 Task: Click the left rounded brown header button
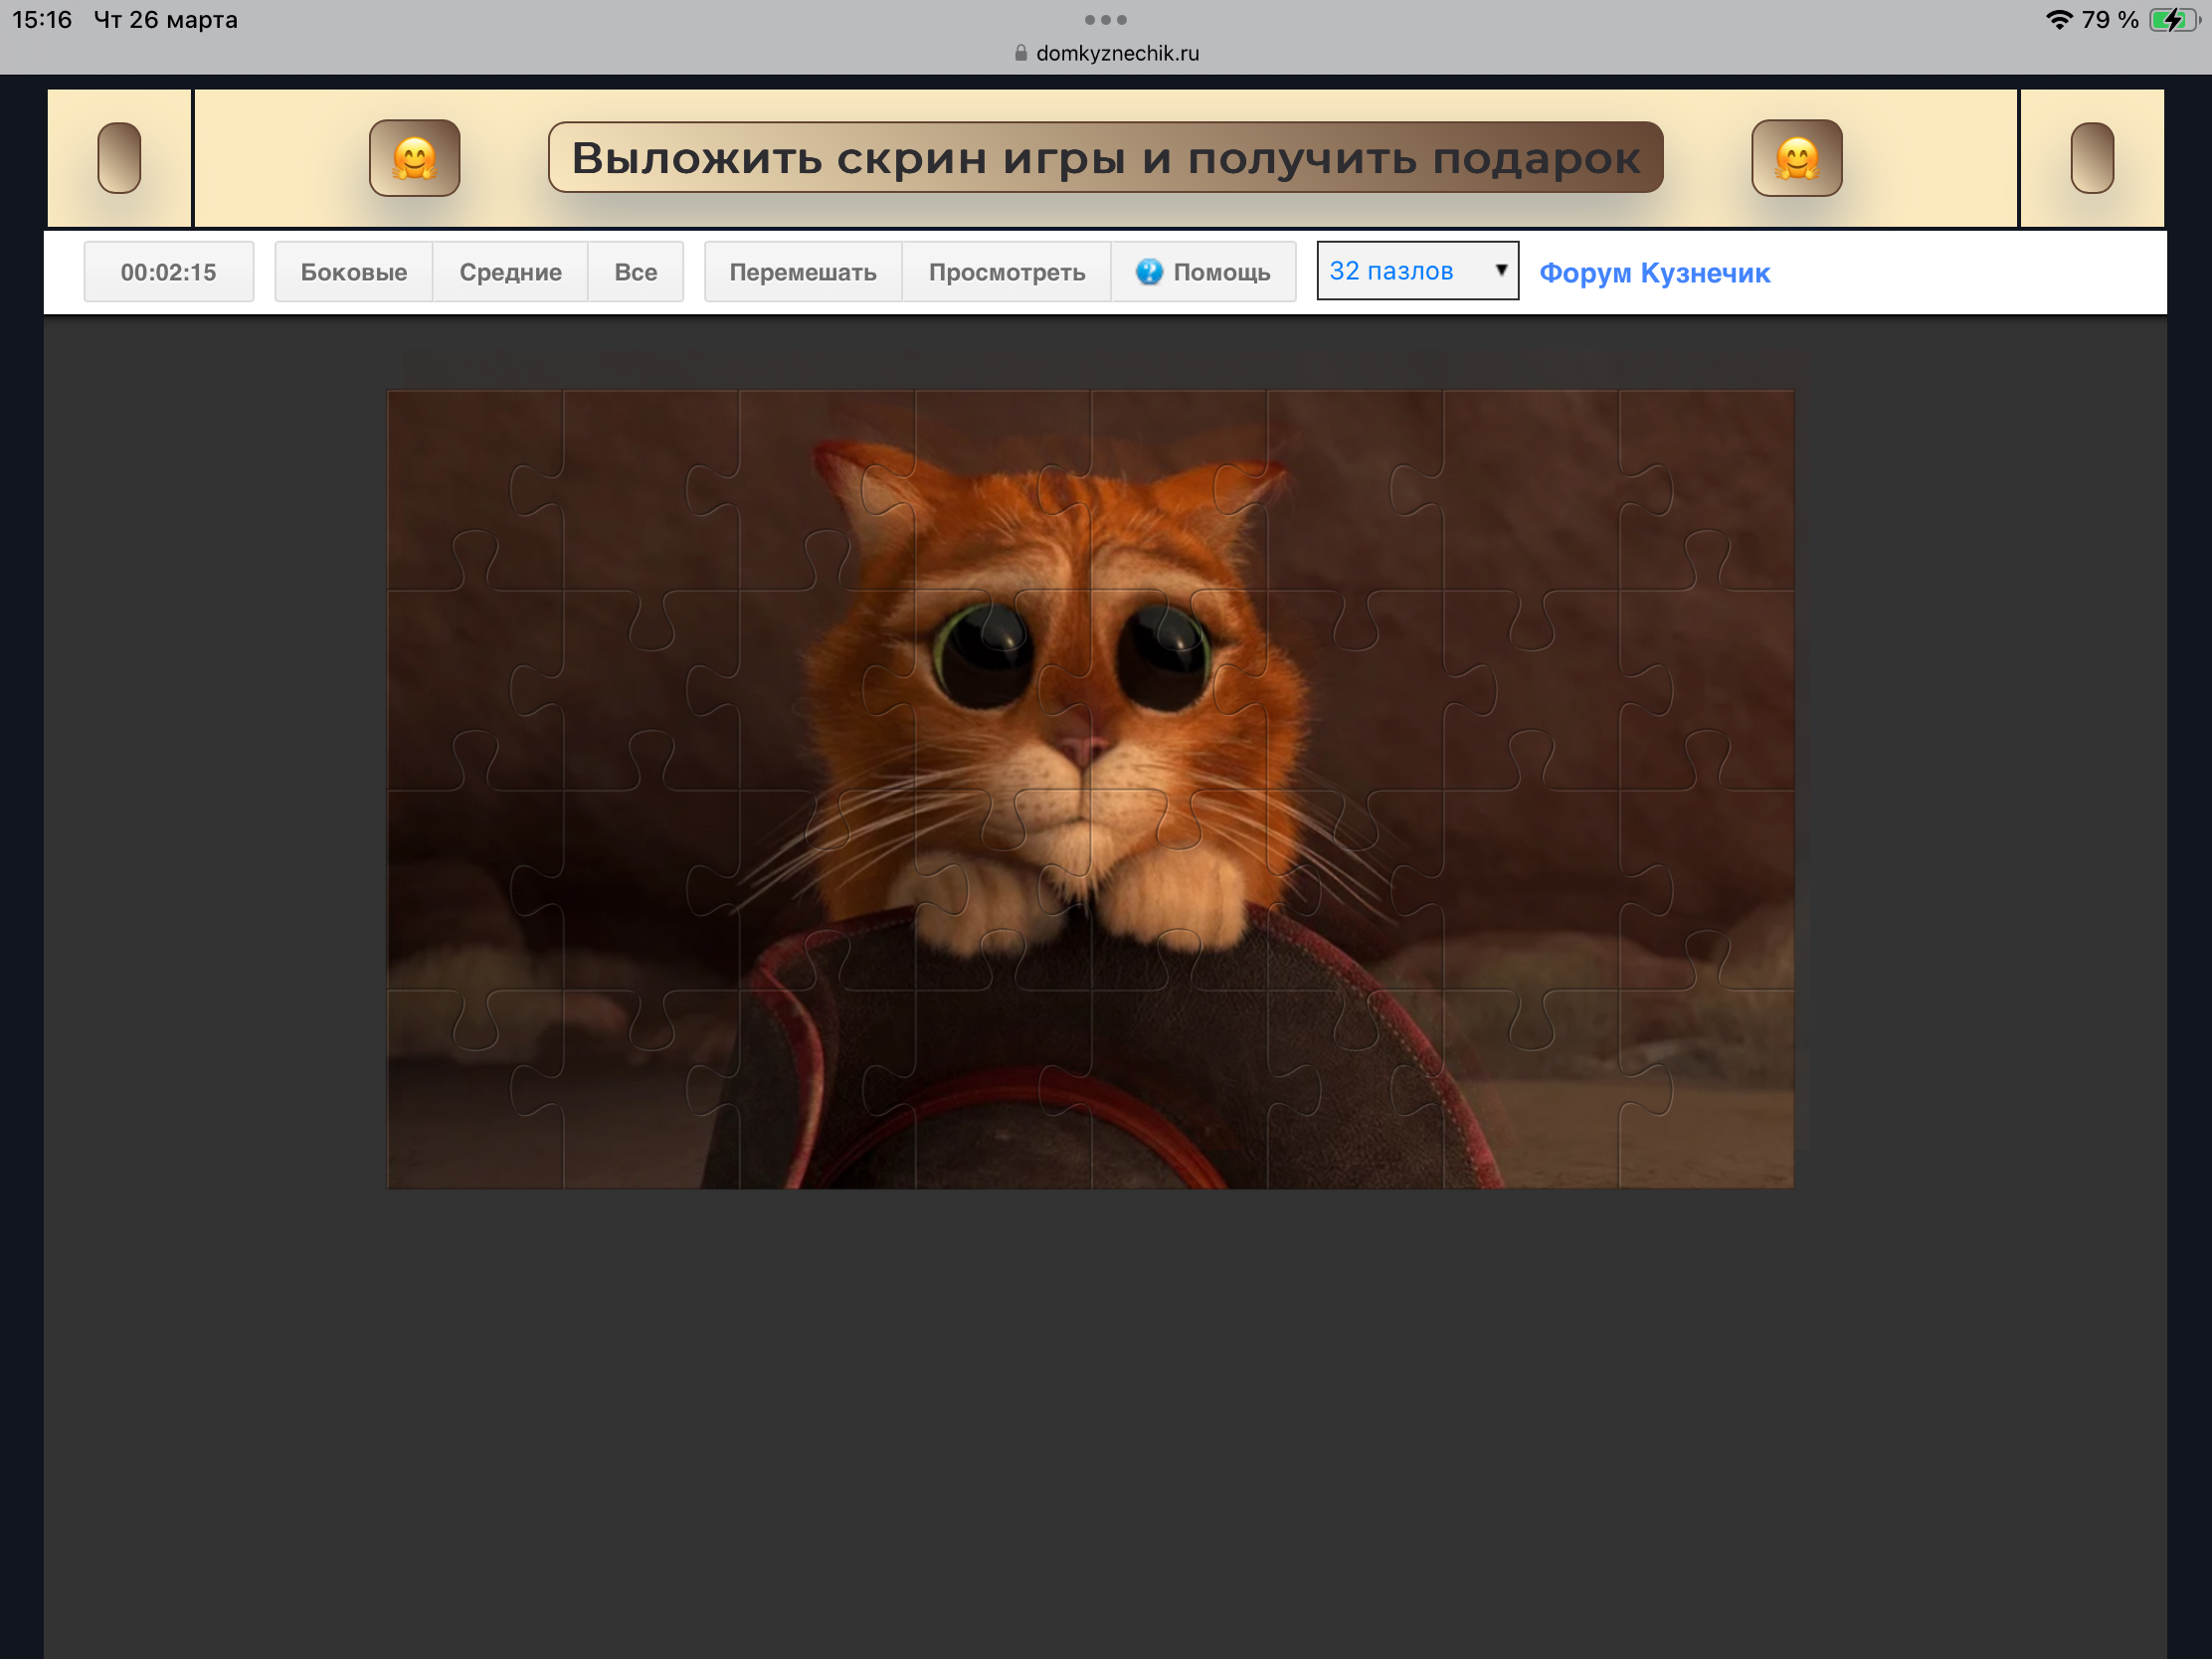[x=119, y=158]
